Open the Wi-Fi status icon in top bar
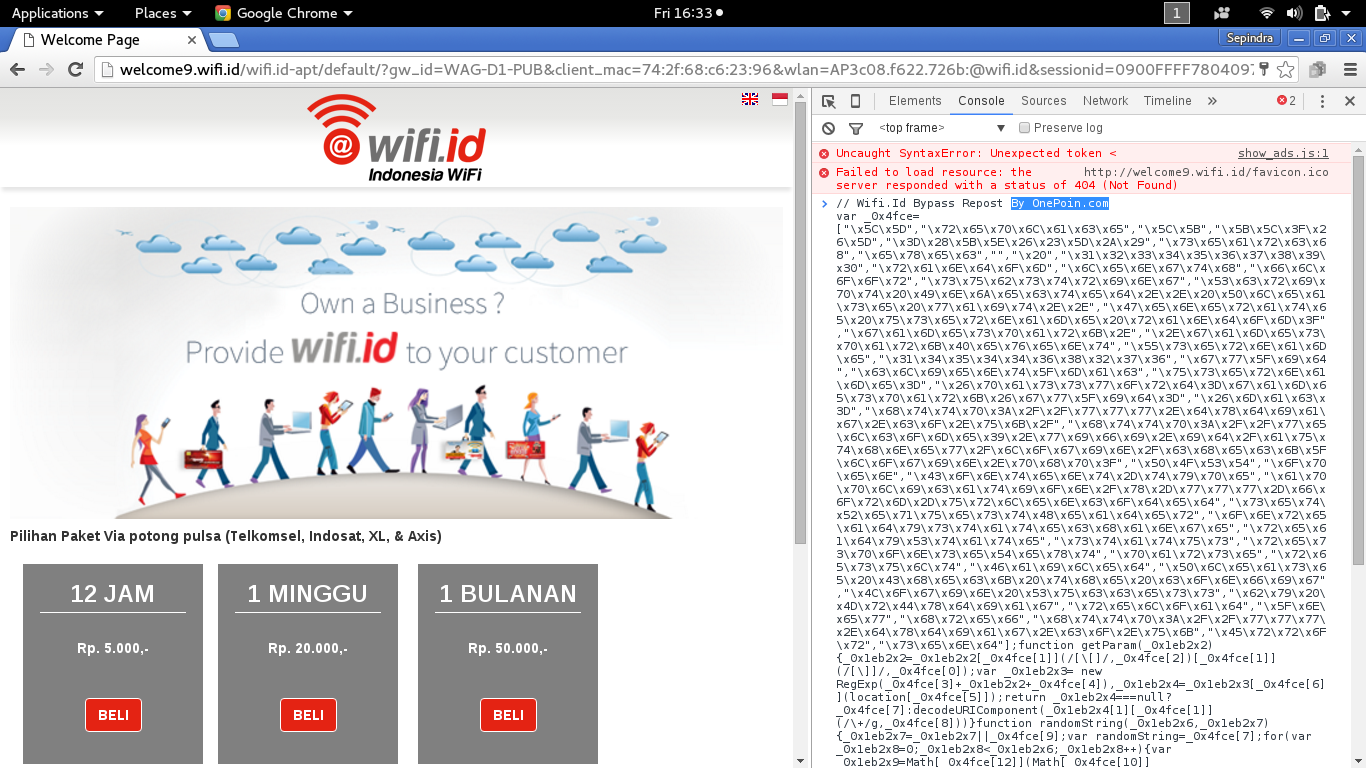The image size is (1366, 768). click(x=1267, y=13)
